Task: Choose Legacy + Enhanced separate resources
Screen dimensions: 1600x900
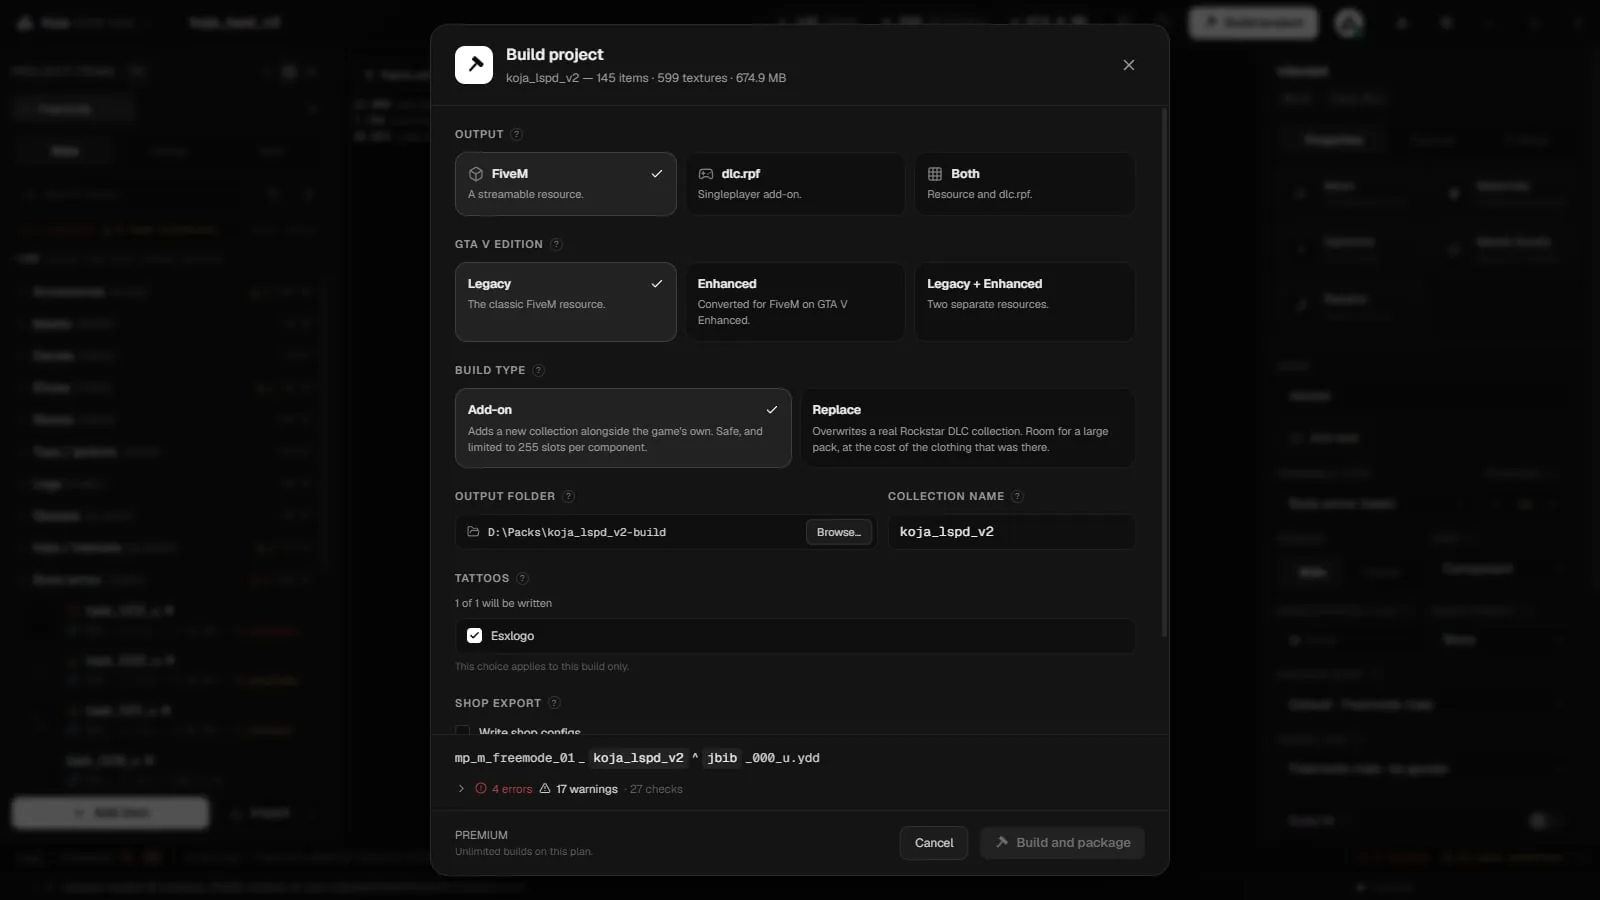Action: click(x=1024, y=302)
